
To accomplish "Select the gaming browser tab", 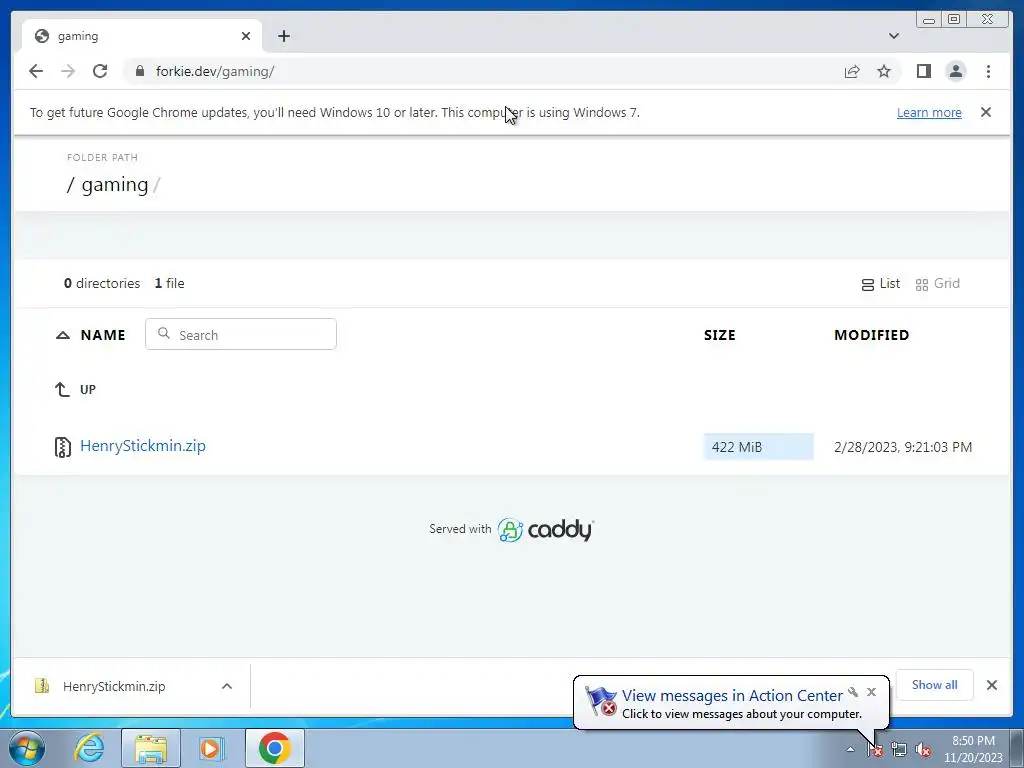I will click(142, 36).
